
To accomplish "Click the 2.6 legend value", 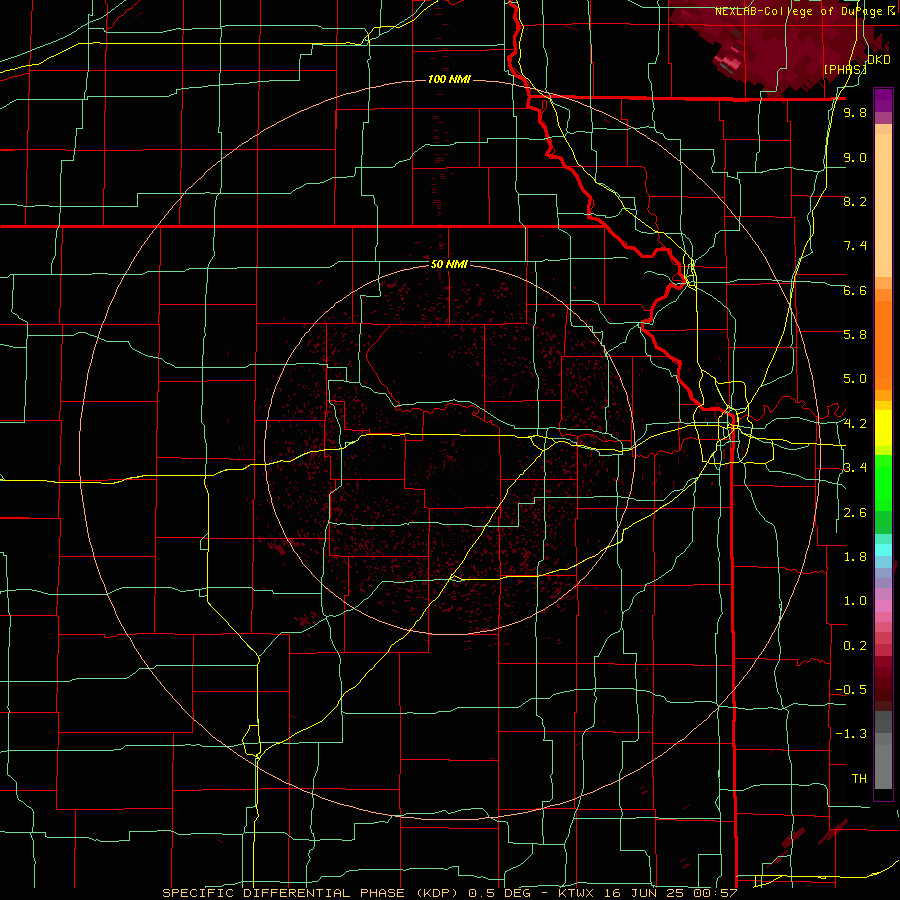I will point(855,513).
